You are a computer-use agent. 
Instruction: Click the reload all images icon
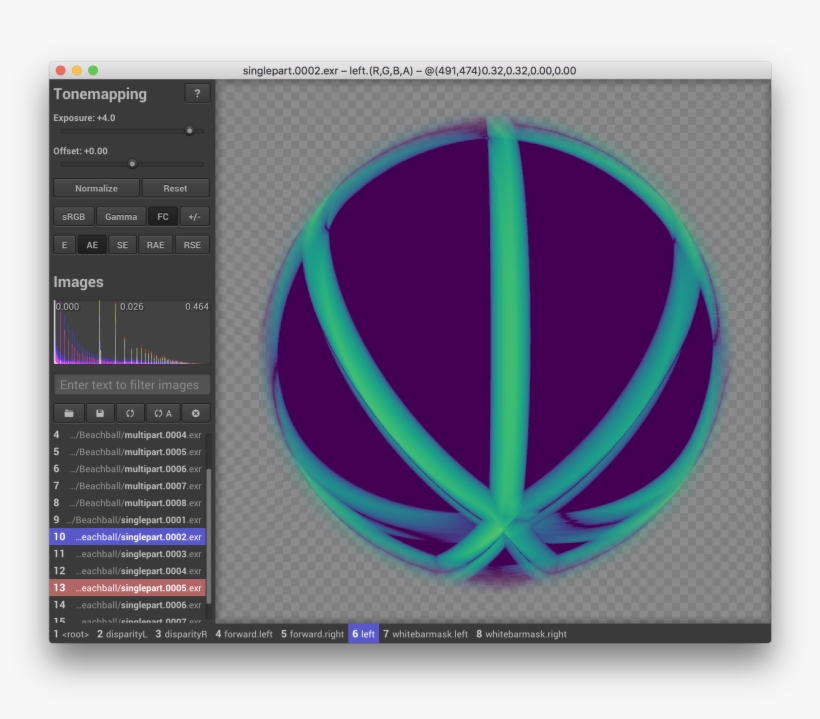pos(163,413)
